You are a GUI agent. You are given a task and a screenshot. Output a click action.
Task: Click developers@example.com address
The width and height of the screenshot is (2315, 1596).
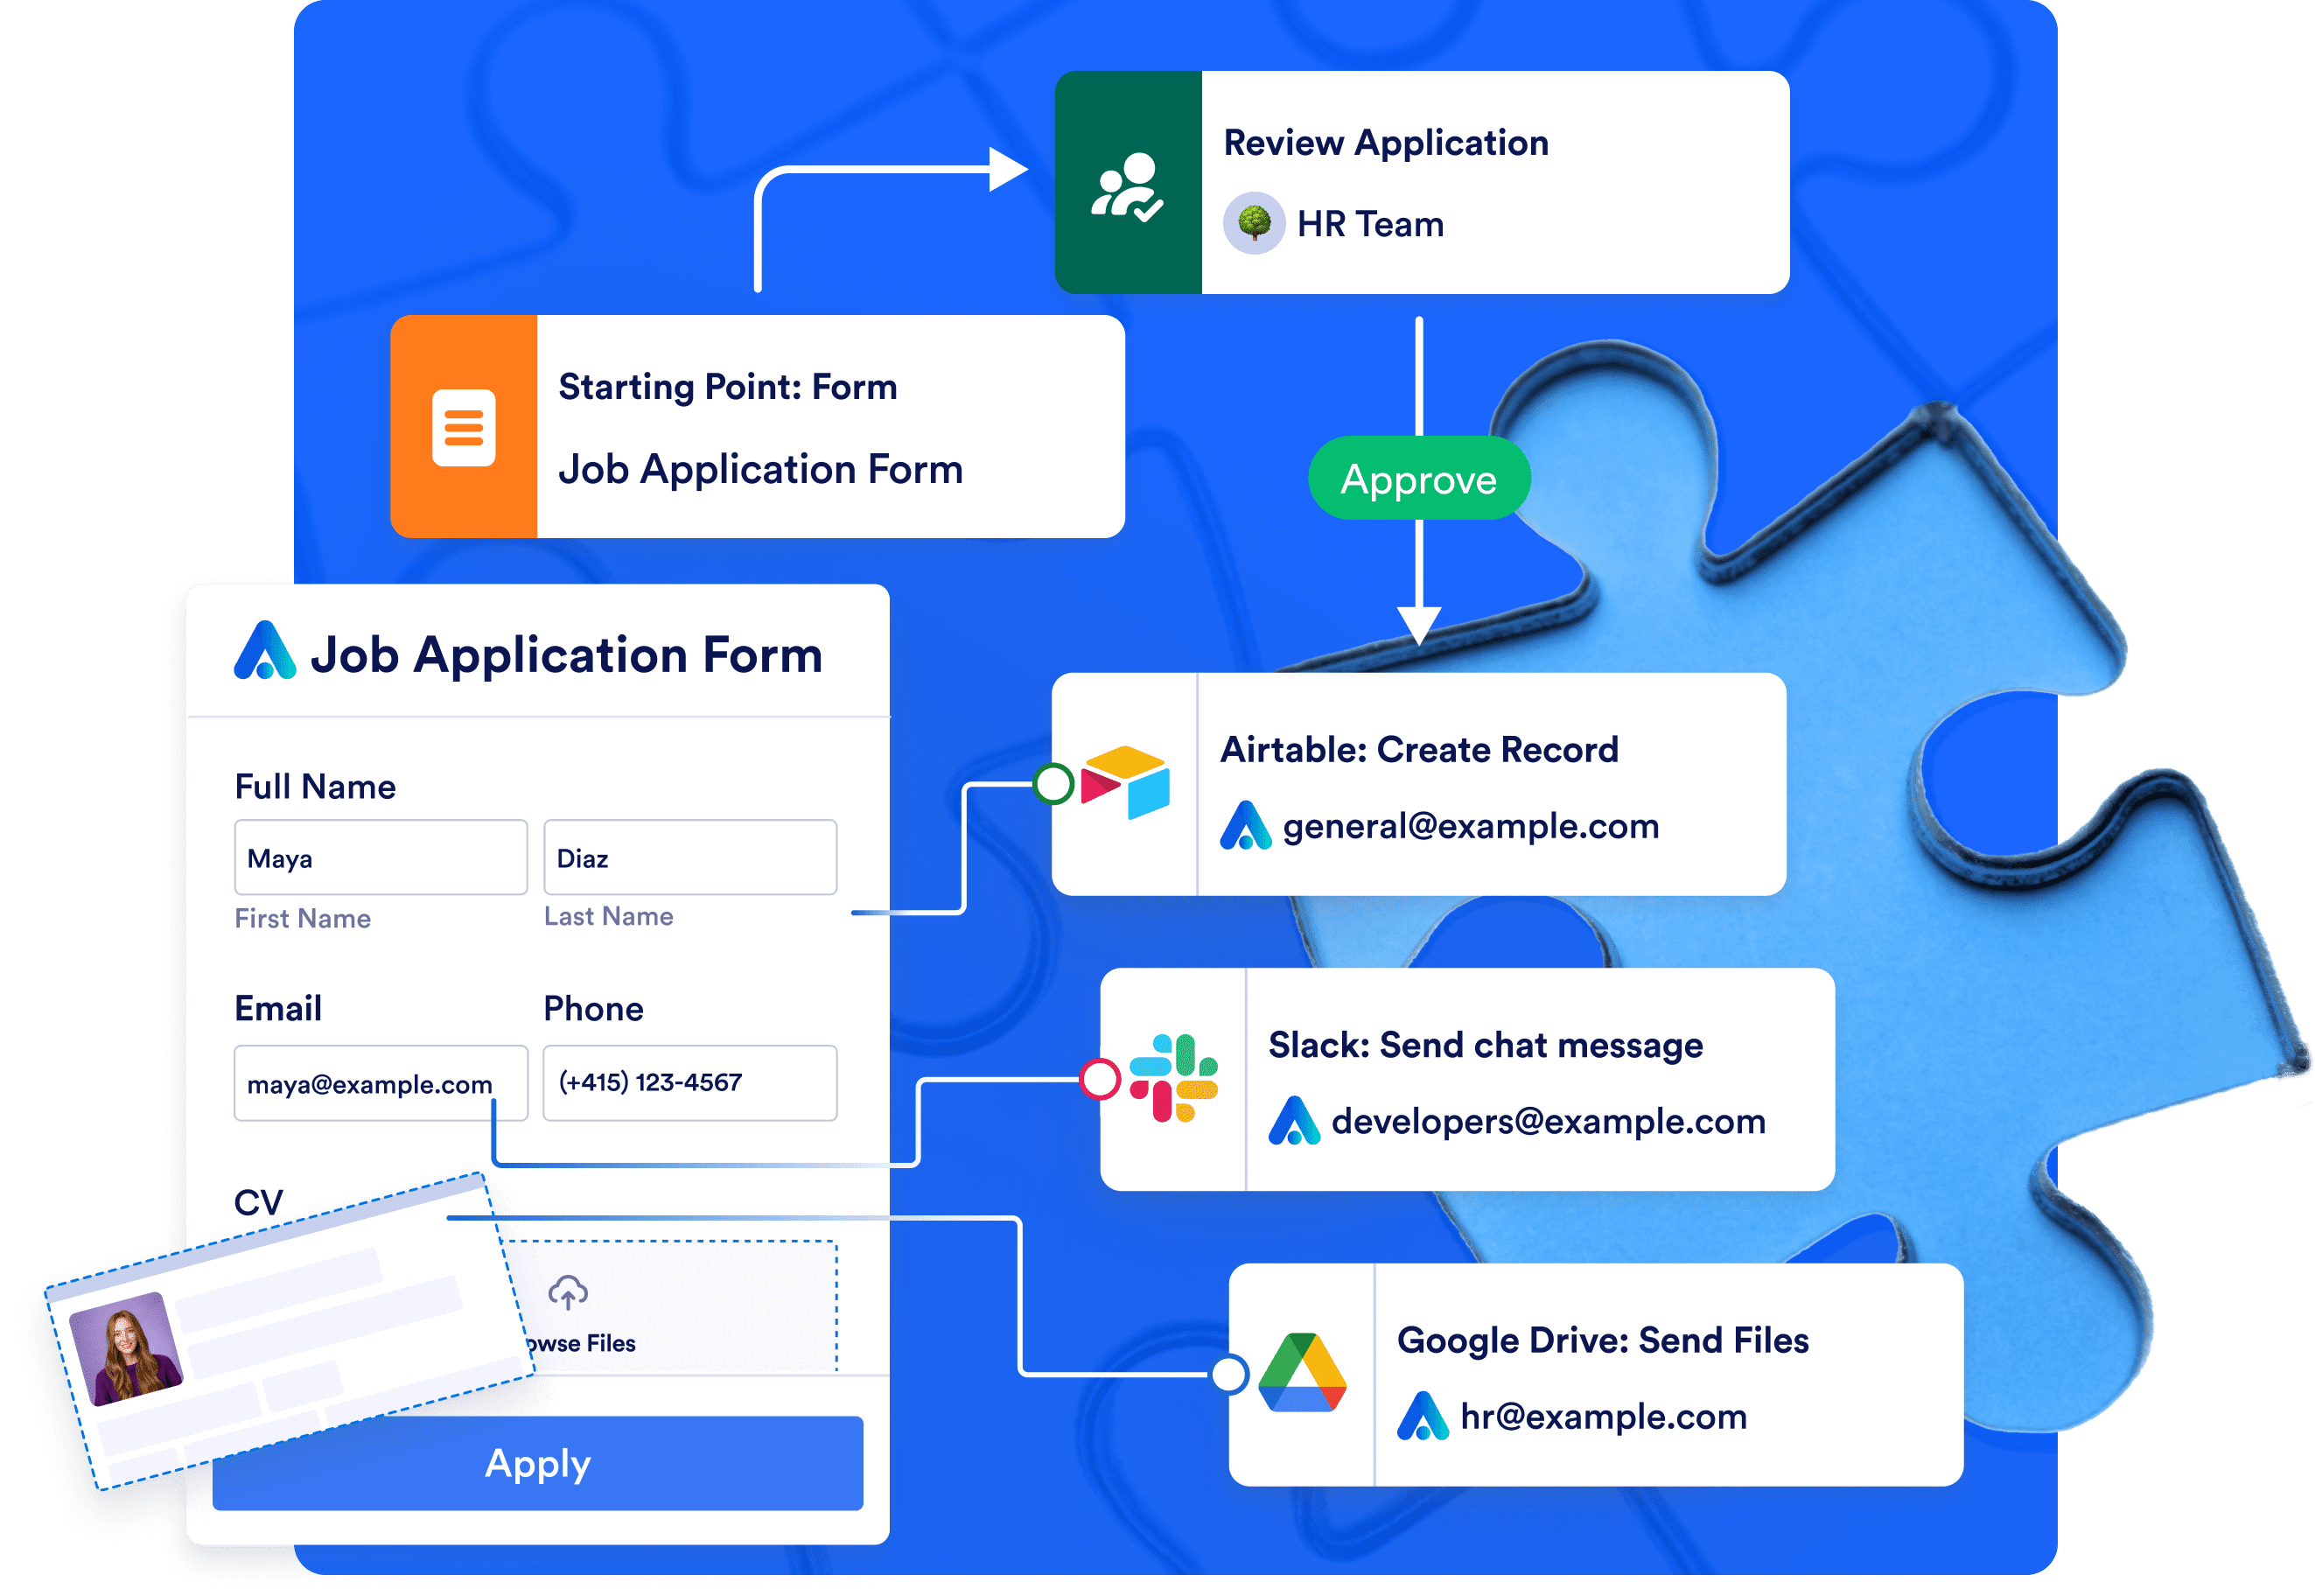pos(1549,1122)
